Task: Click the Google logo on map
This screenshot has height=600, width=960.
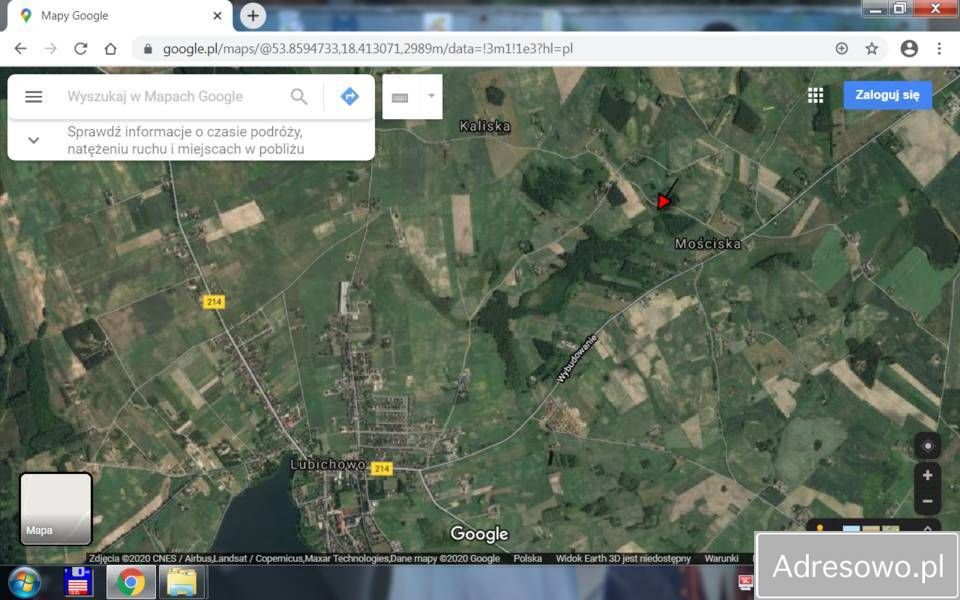Action: click(x=479, y=534)
